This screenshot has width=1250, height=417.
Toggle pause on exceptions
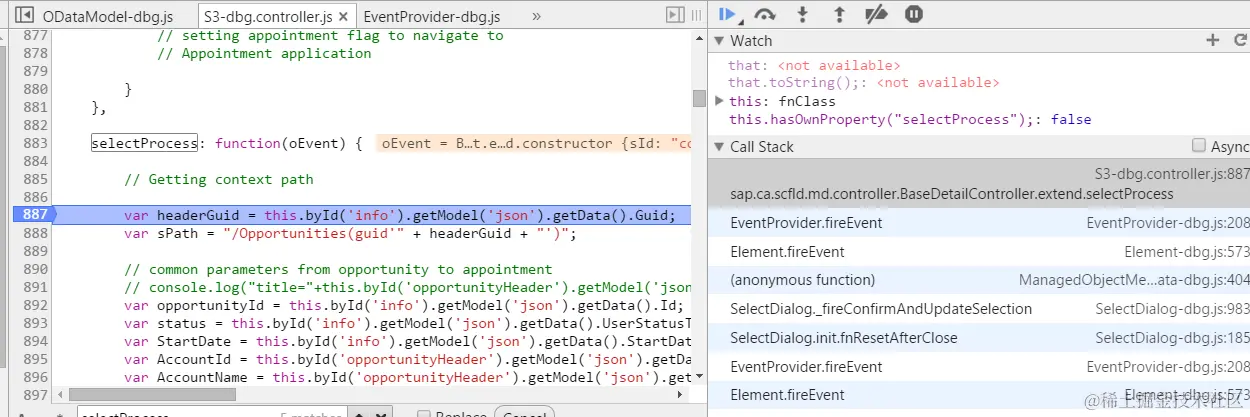coord(913,14)
